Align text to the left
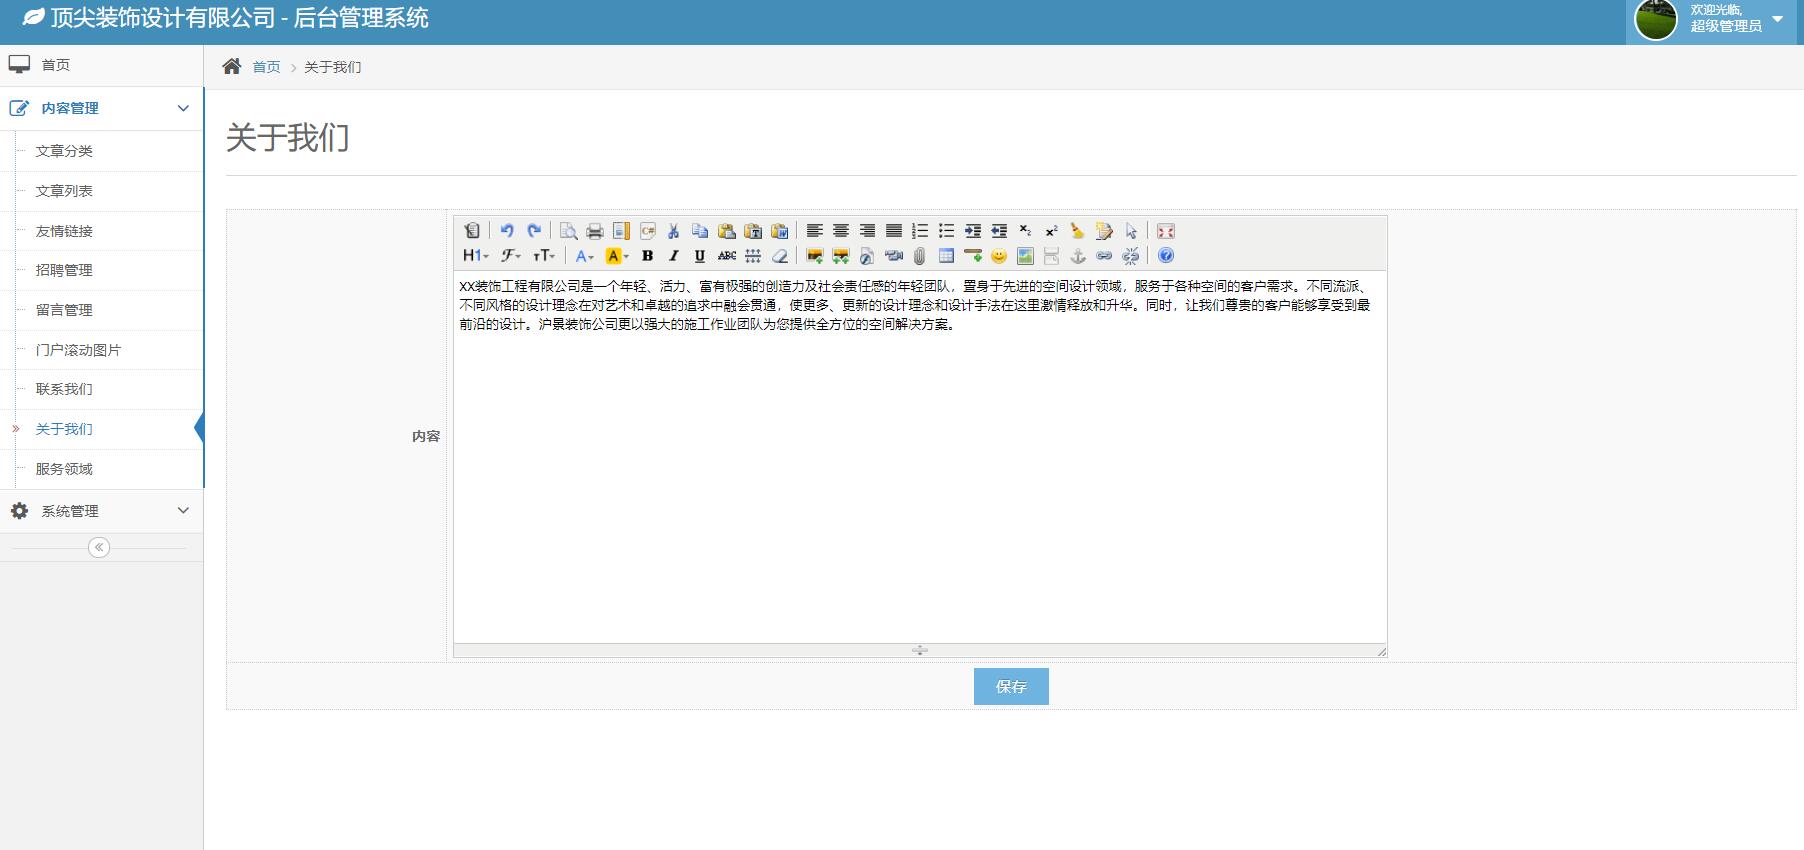The height and width of the screenshot is (850, 1804). (x=815, y=231)
